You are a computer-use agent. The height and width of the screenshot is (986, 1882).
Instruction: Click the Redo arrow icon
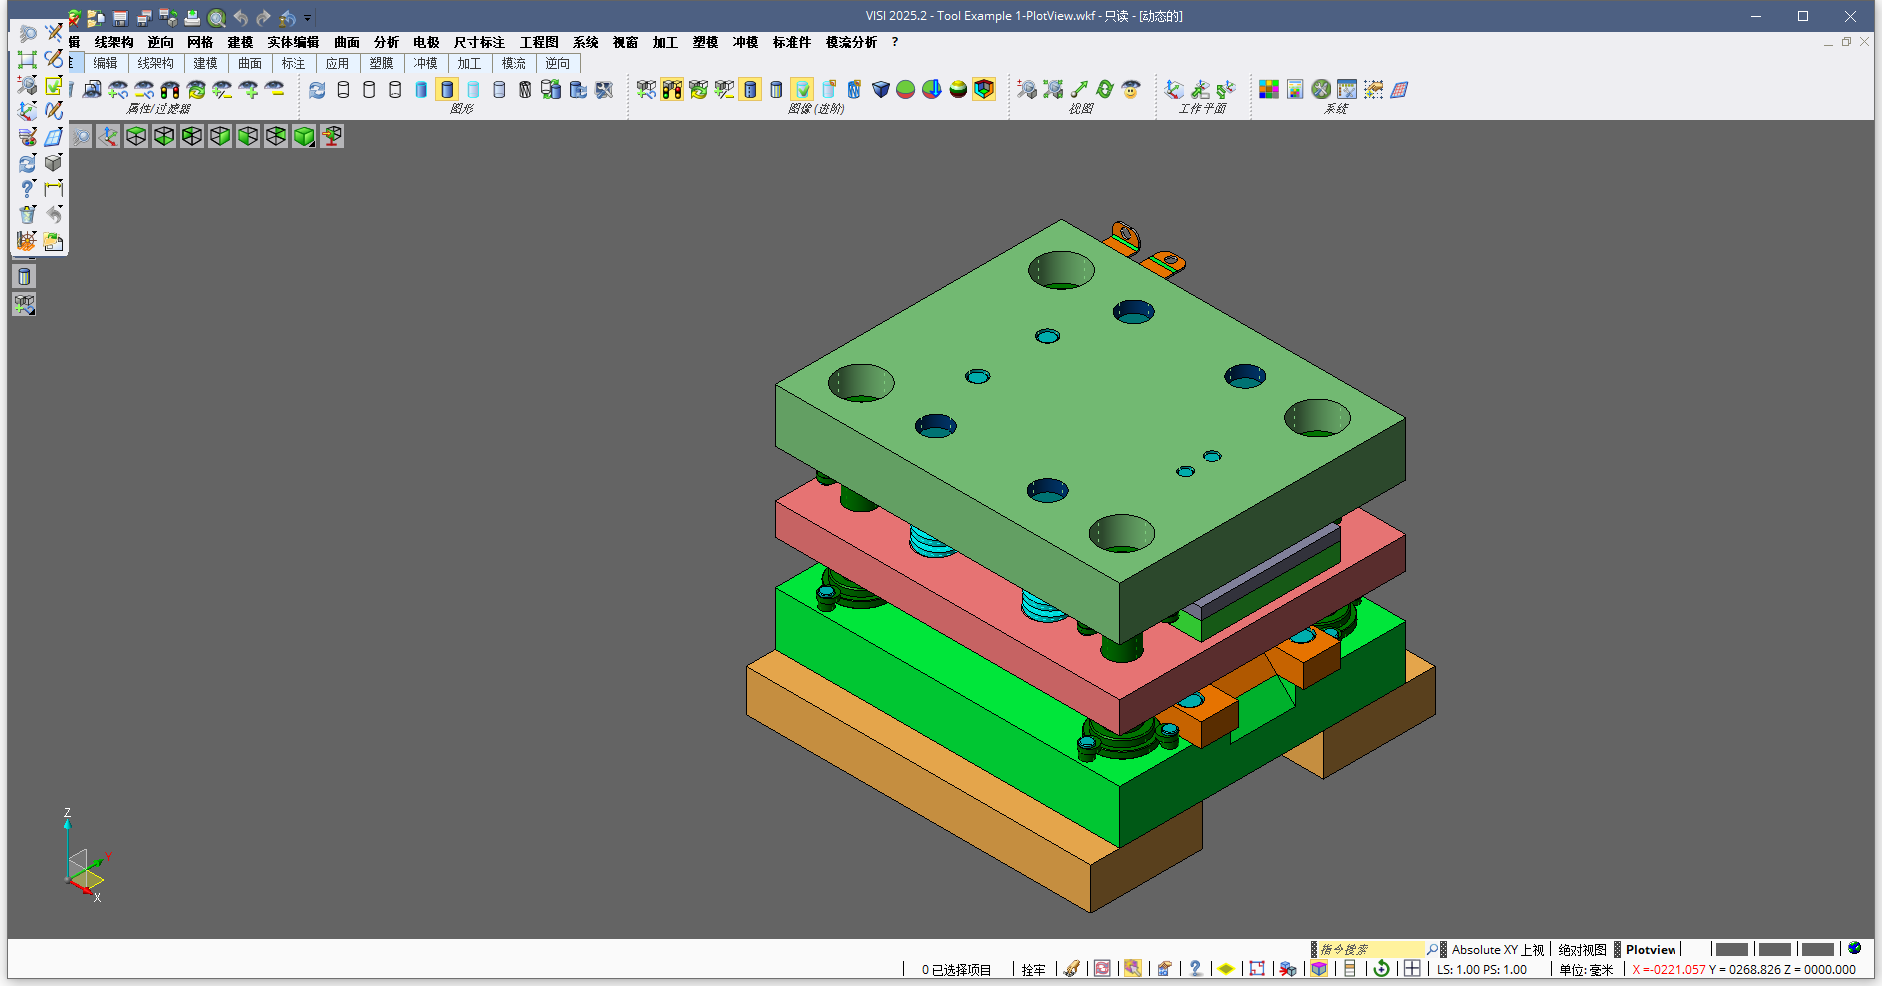(264, 18)
